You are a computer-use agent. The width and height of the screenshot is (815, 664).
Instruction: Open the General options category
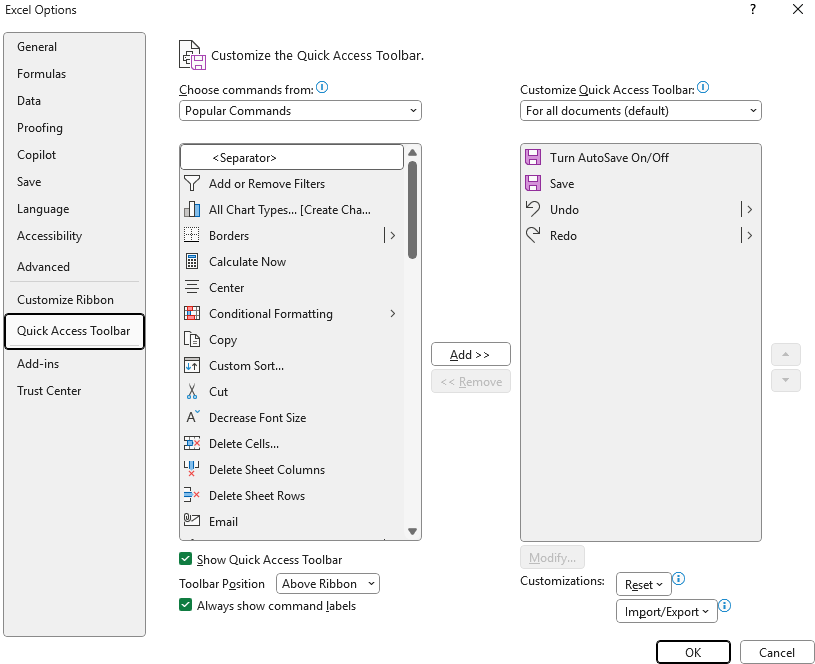(74, 47)
